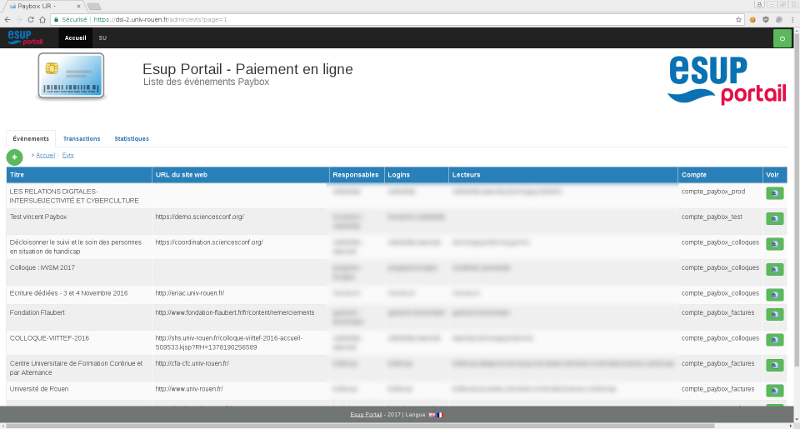Click the browser address bar URL
The width and height of the screenshot is (800, 429).
pos(300,19)
